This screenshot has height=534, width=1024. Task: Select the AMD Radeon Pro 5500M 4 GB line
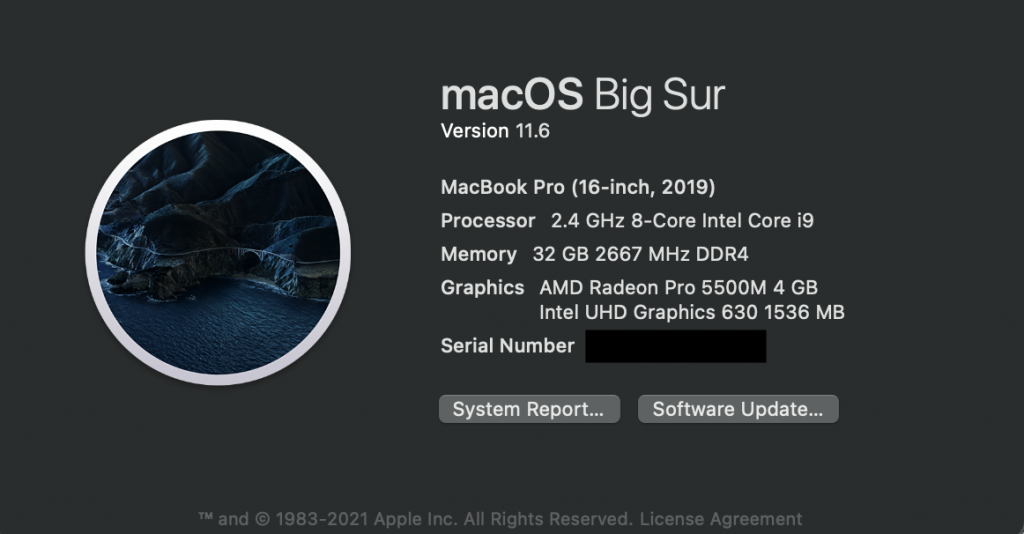[679, 287]
